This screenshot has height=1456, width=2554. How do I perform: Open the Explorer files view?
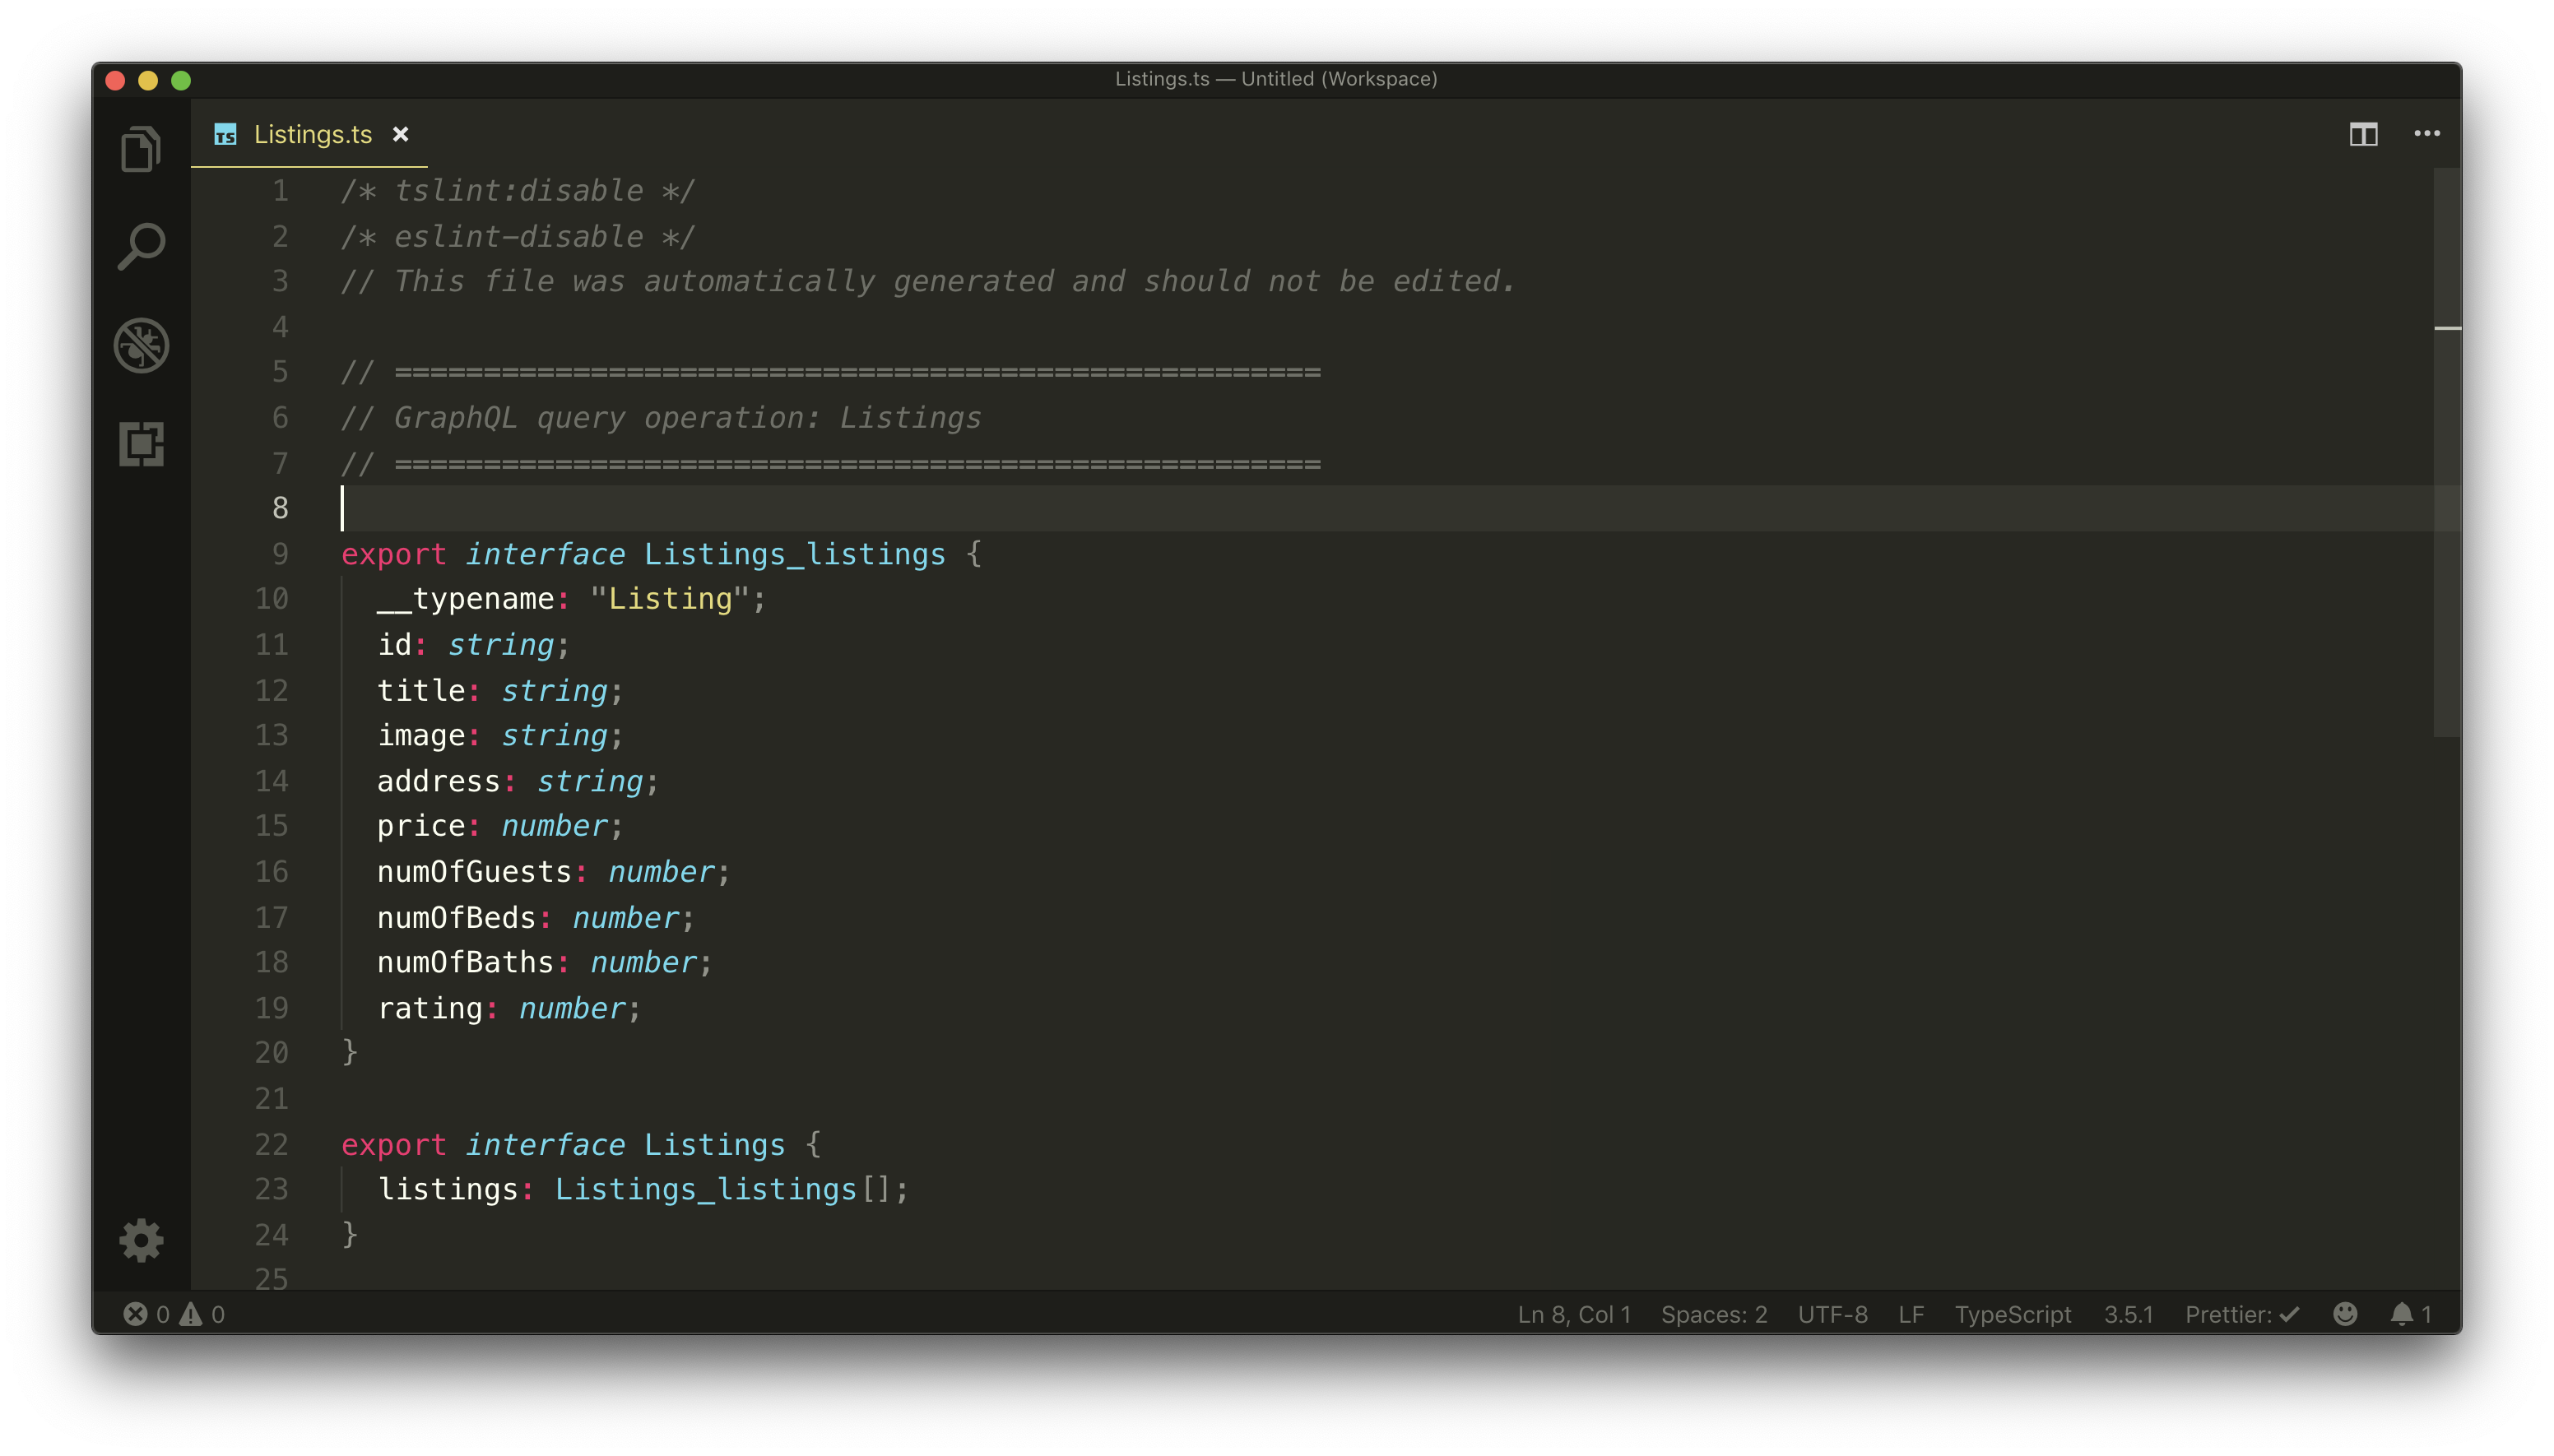click(141, 149)
